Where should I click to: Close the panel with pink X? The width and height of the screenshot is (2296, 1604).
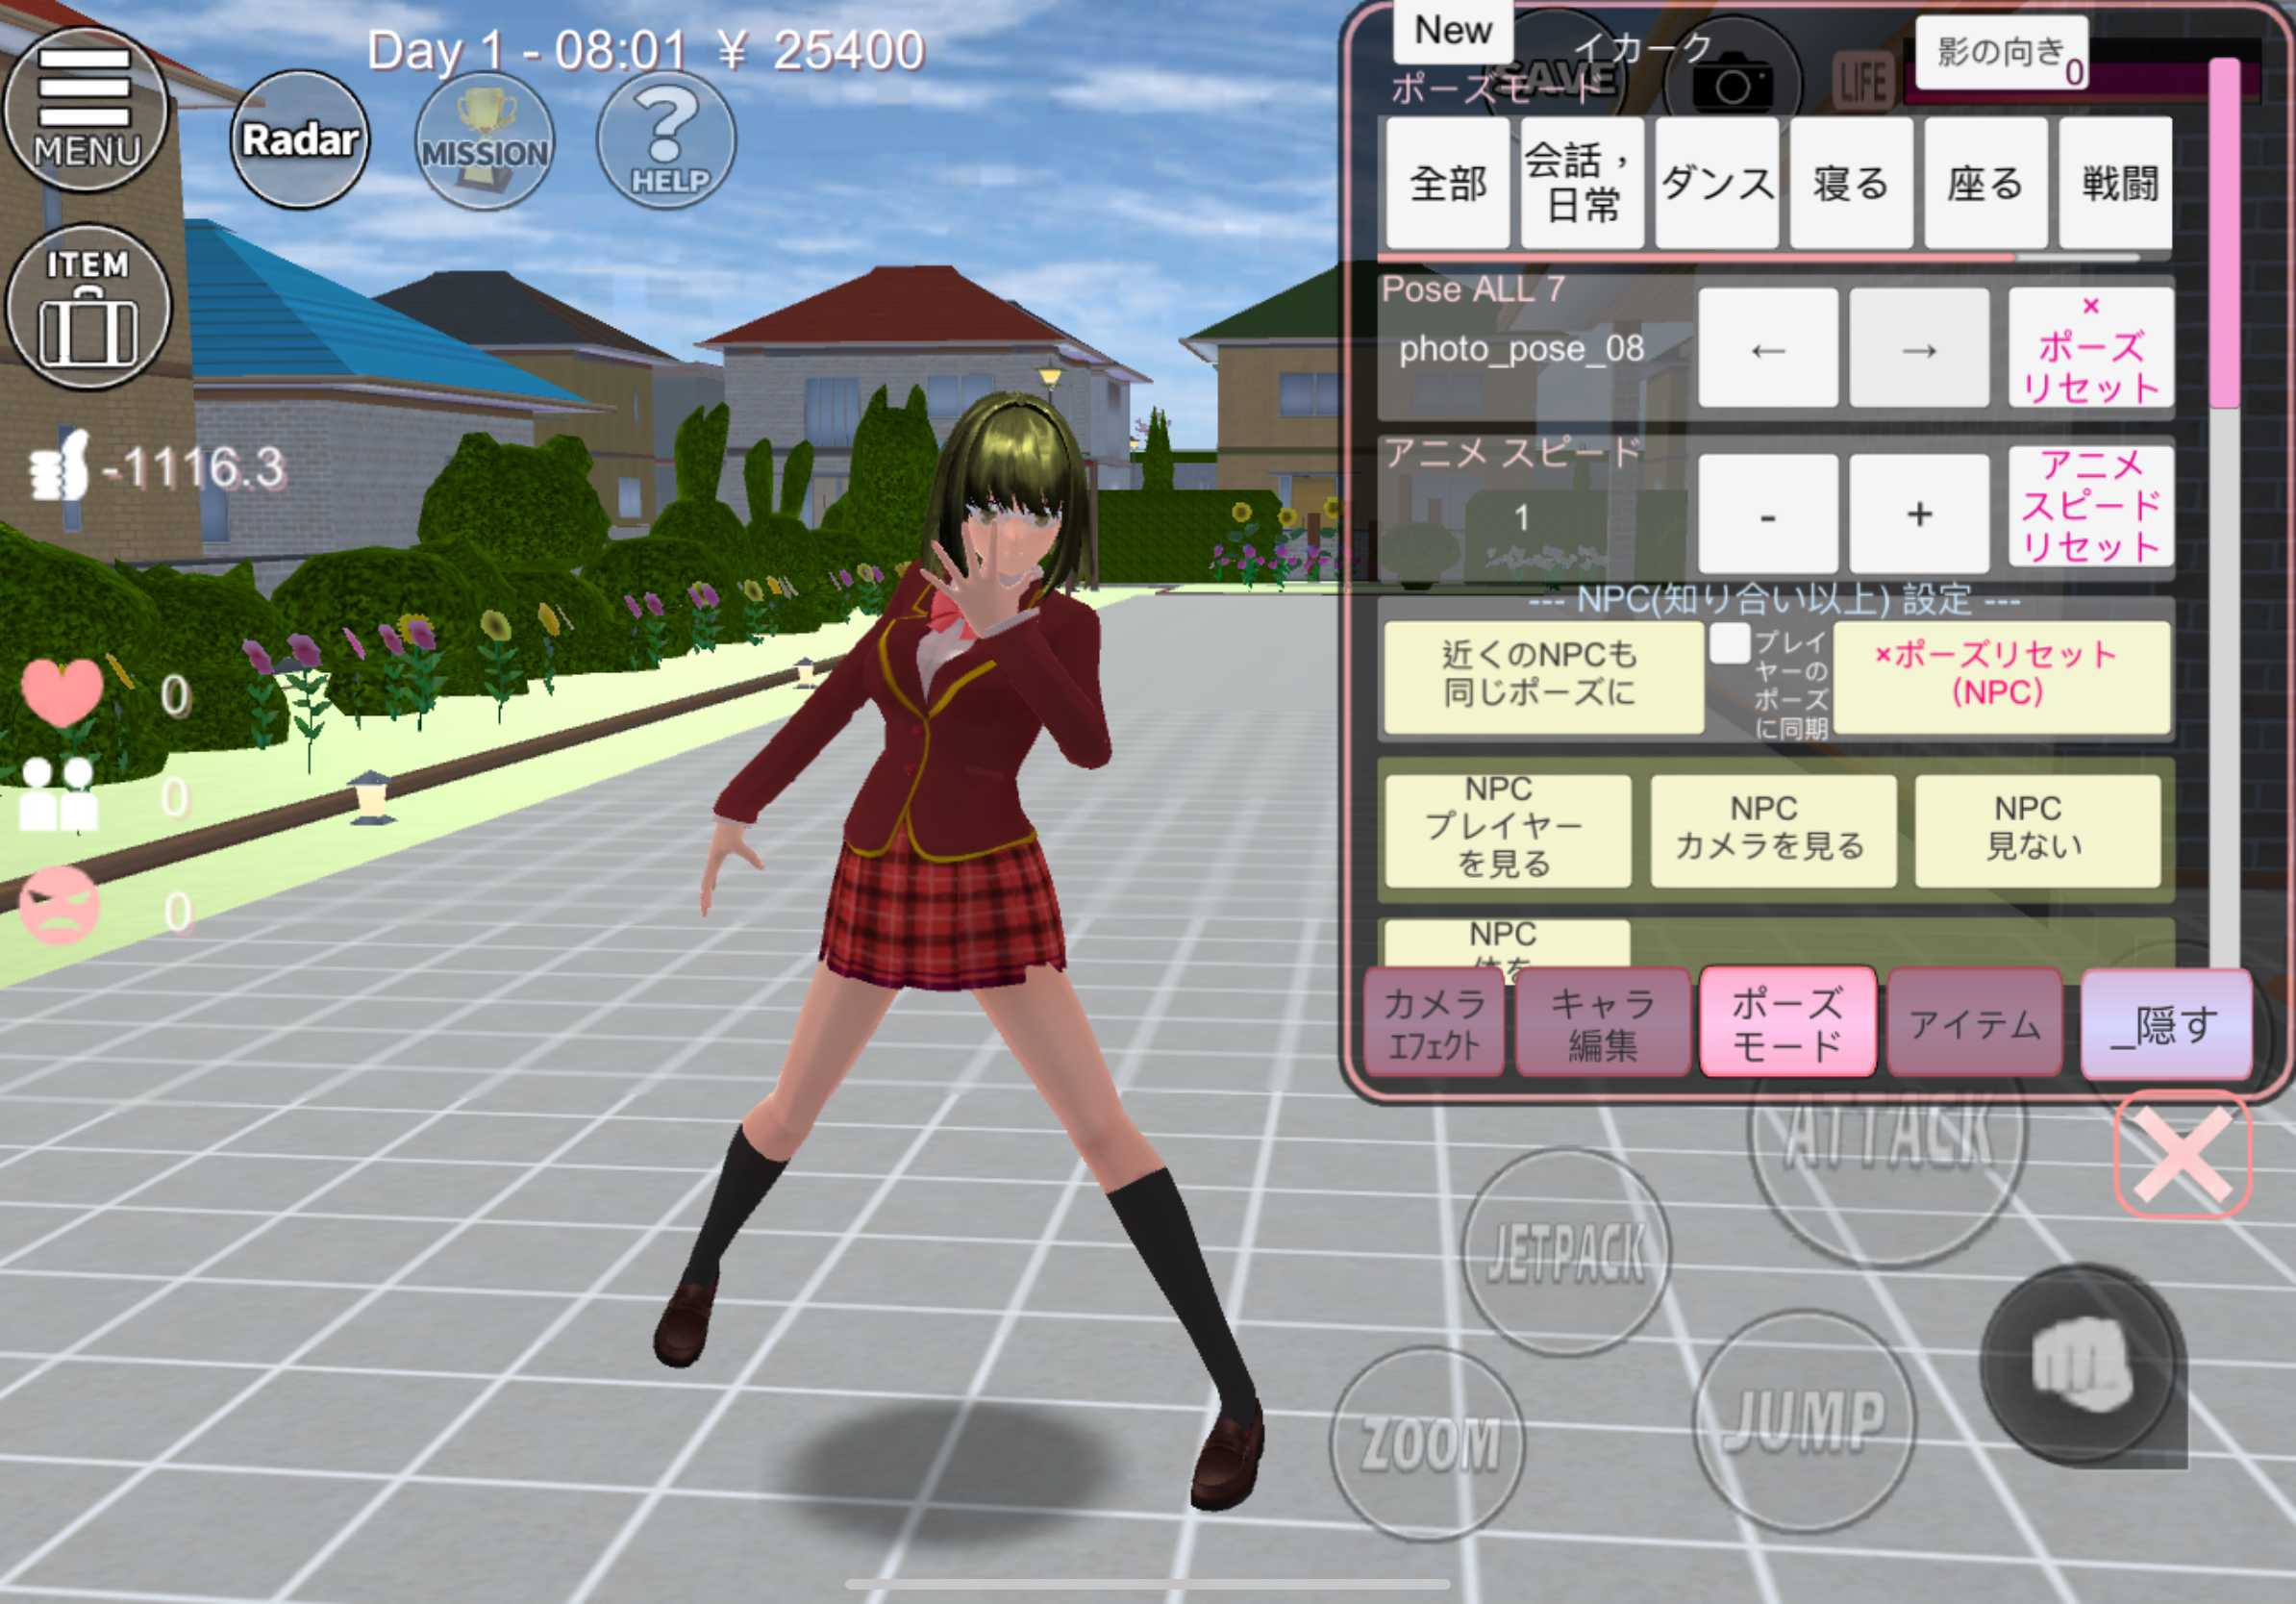point(2182,1154)
